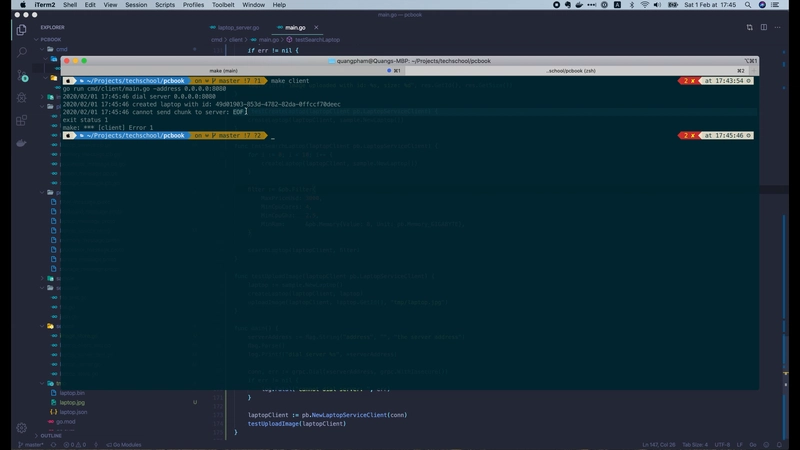Open laptop.json in the Explorer tree
800x450 pixels.
pyautogui.click(x=73, y=412)
